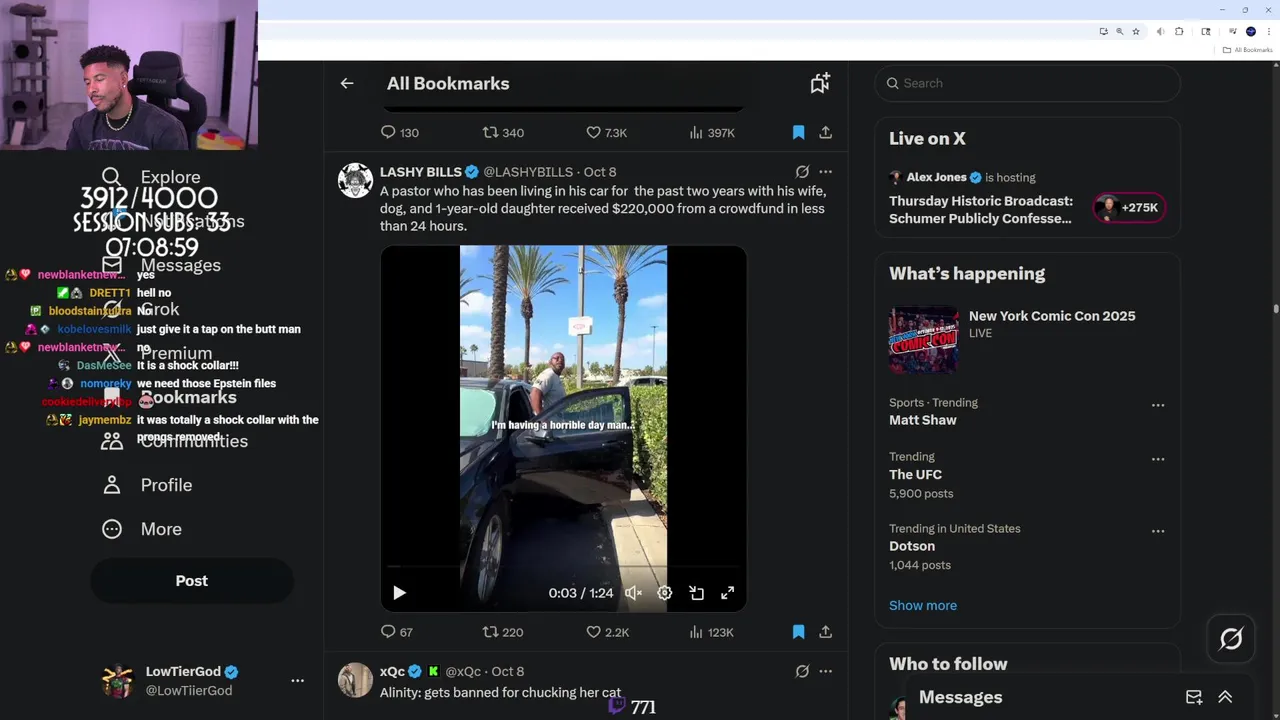Enter fullscreen on the video player
1280x720 pixels.
728,593
